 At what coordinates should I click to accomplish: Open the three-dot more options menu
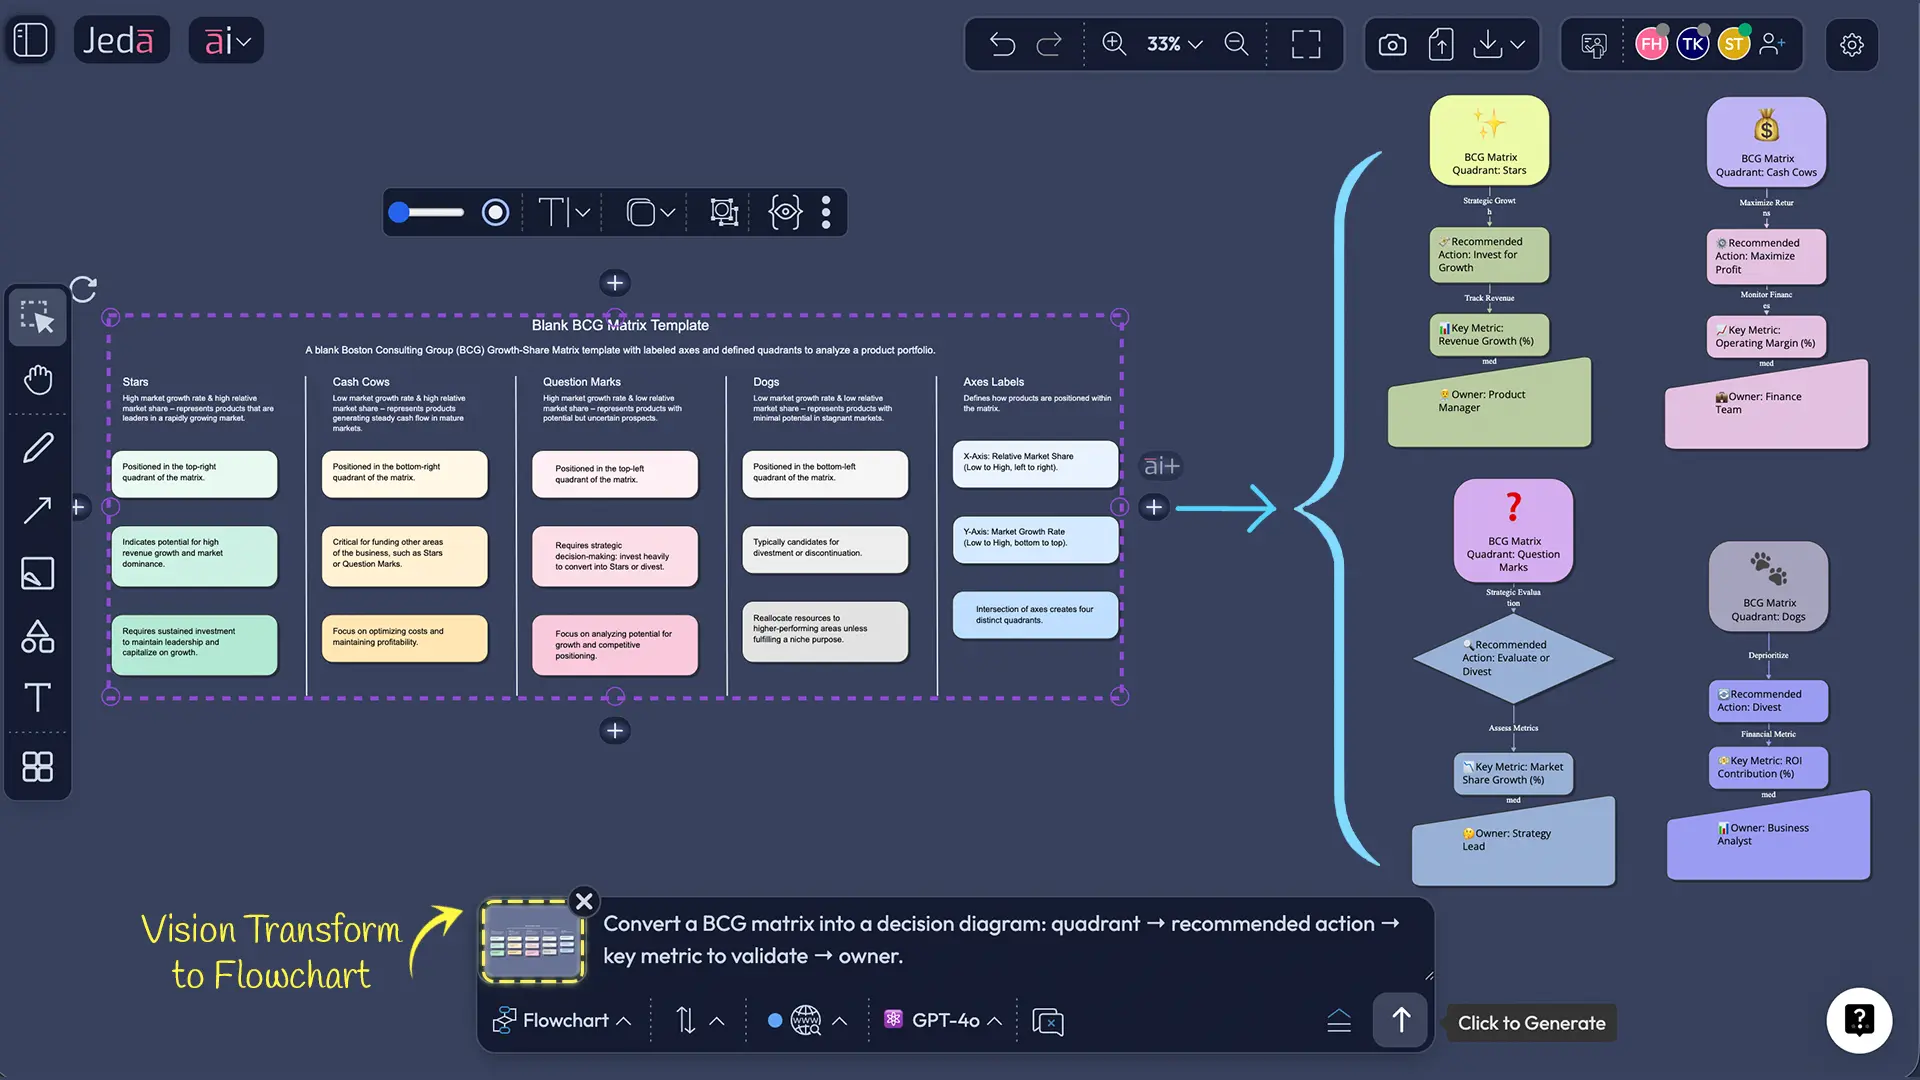click(x=826, y=212)
